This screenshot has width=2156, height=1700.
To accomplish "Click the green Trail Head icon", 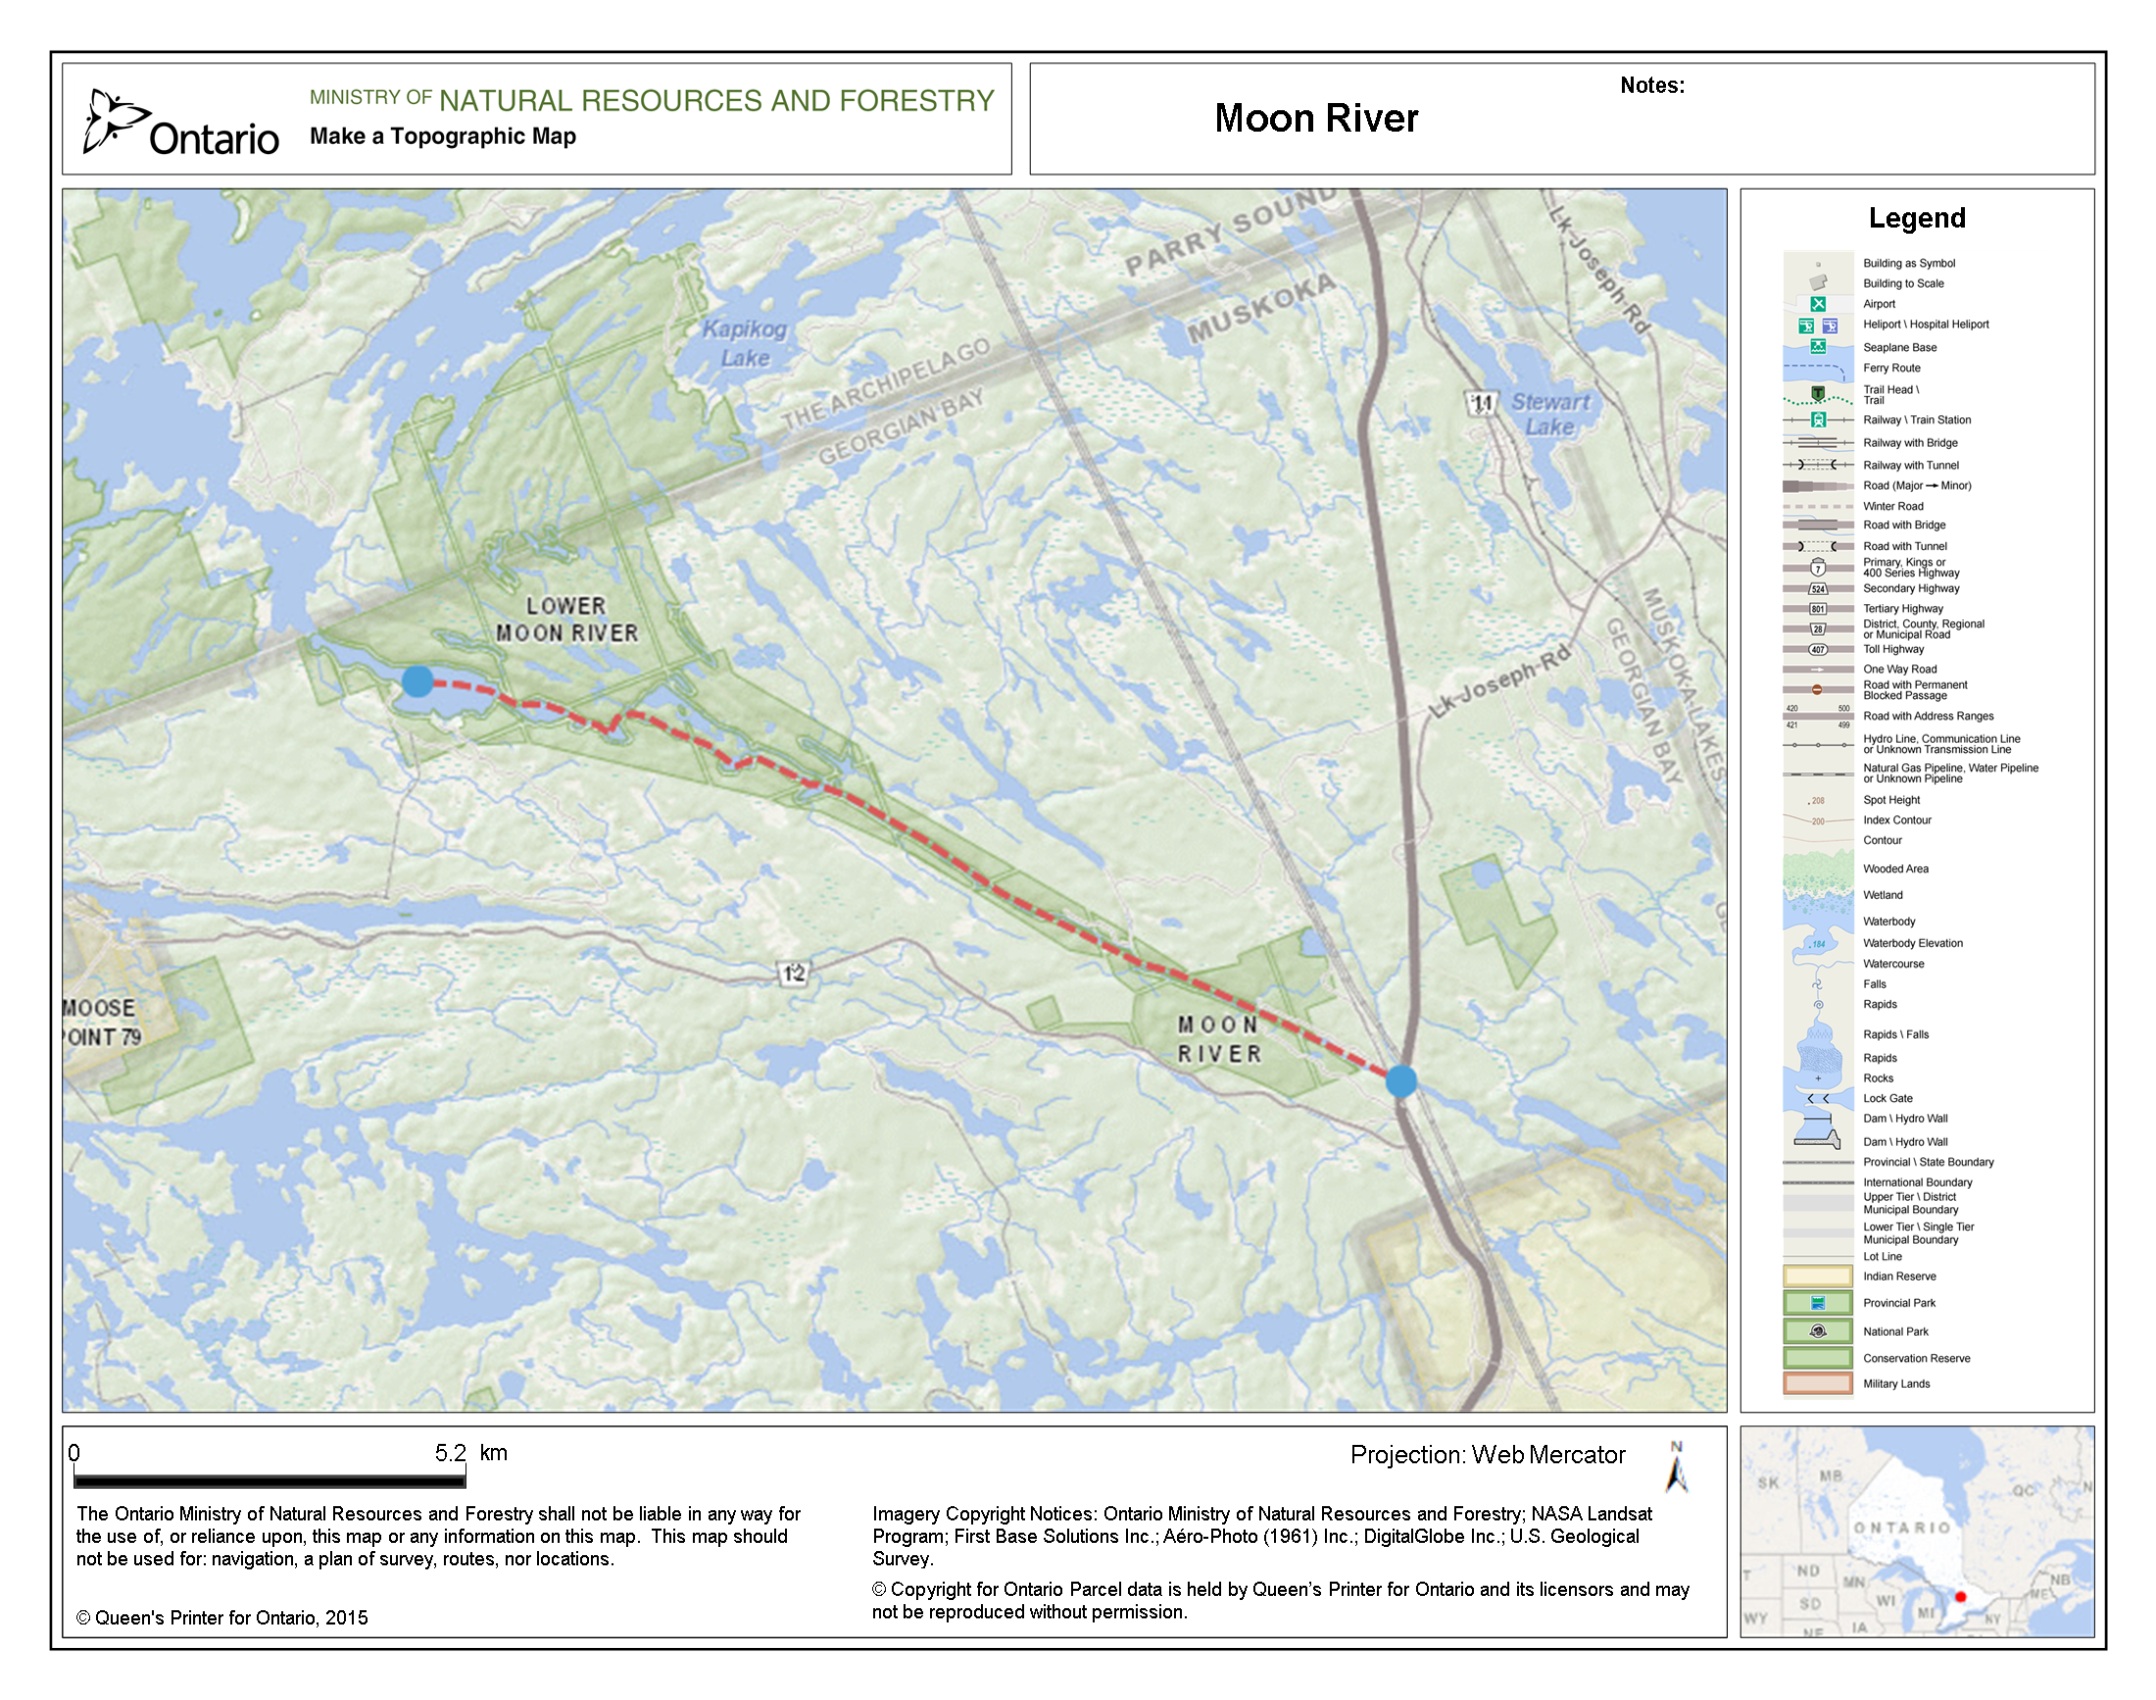I will coord(1818,393).
